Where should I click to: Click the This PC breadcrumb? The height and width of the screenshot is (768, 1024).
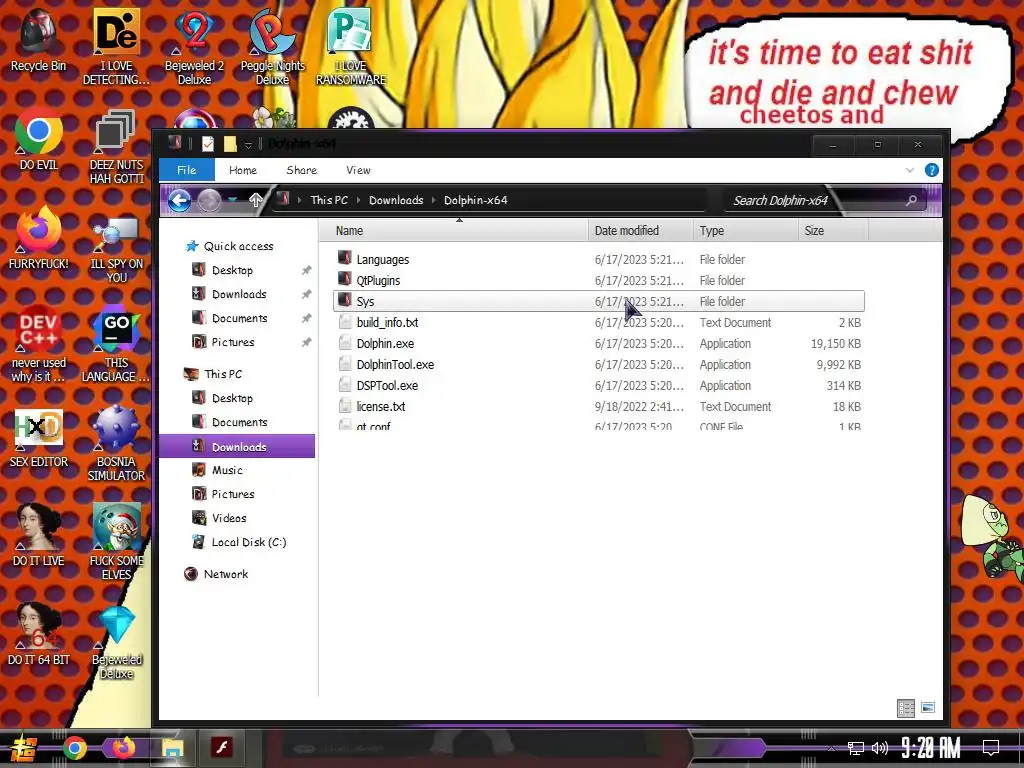click(329, 200)
